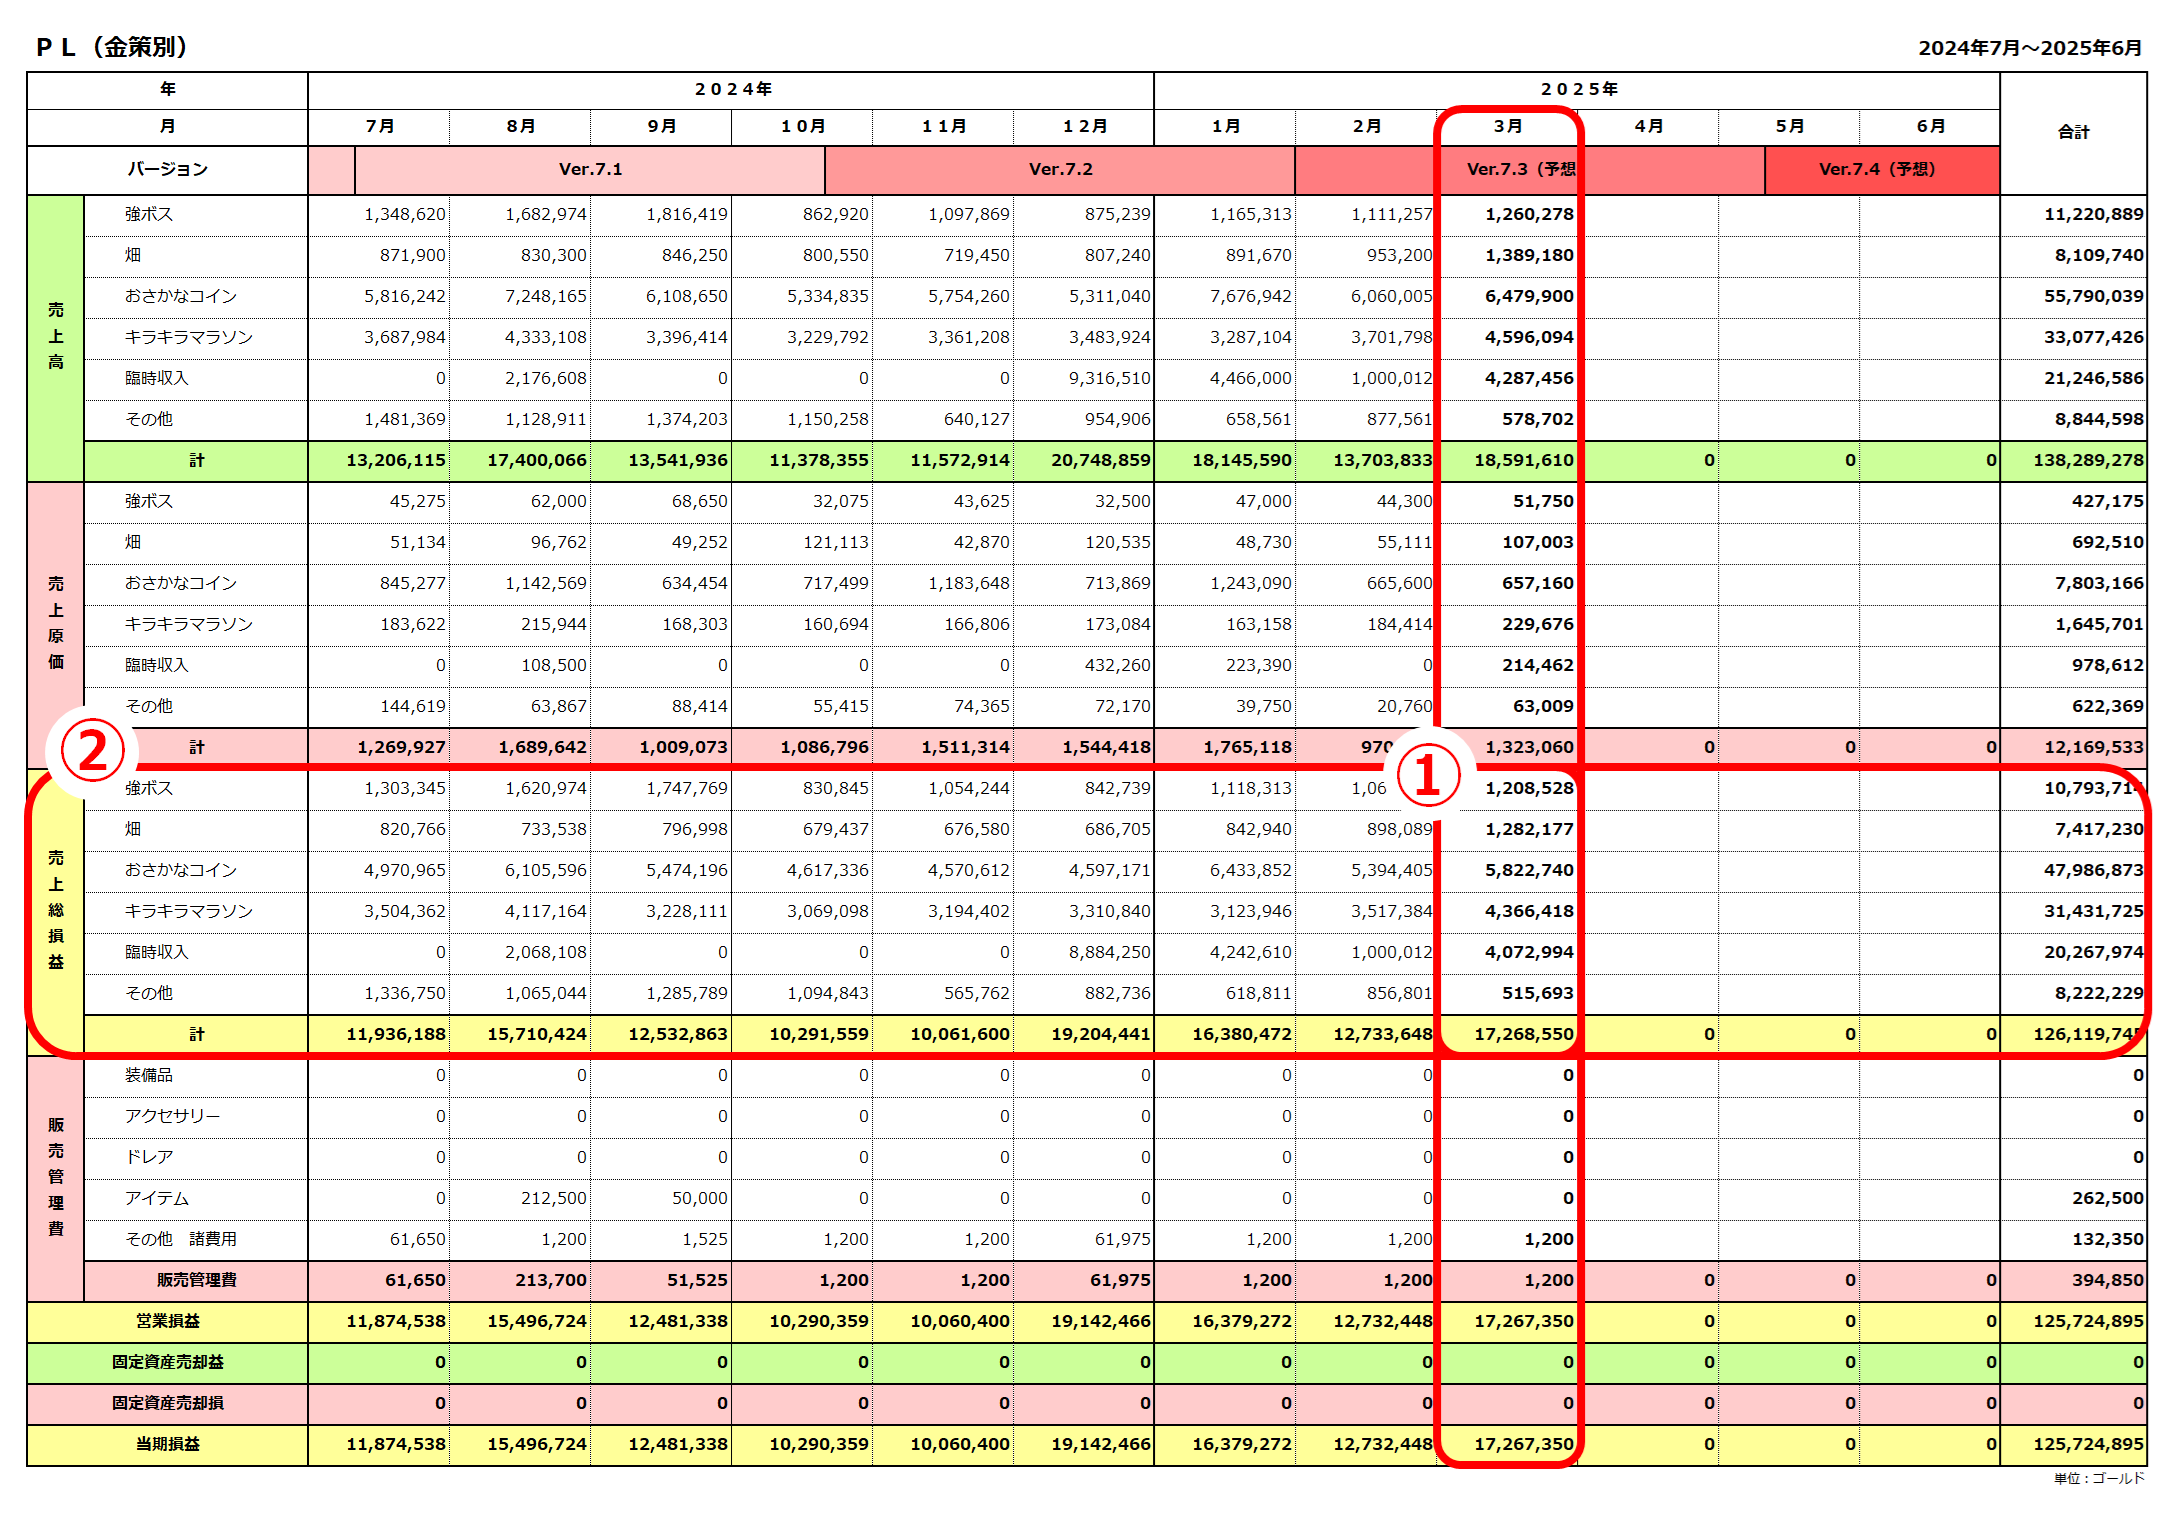
Task: Click the 合計 column header
Action: [x=2073, y=132]
